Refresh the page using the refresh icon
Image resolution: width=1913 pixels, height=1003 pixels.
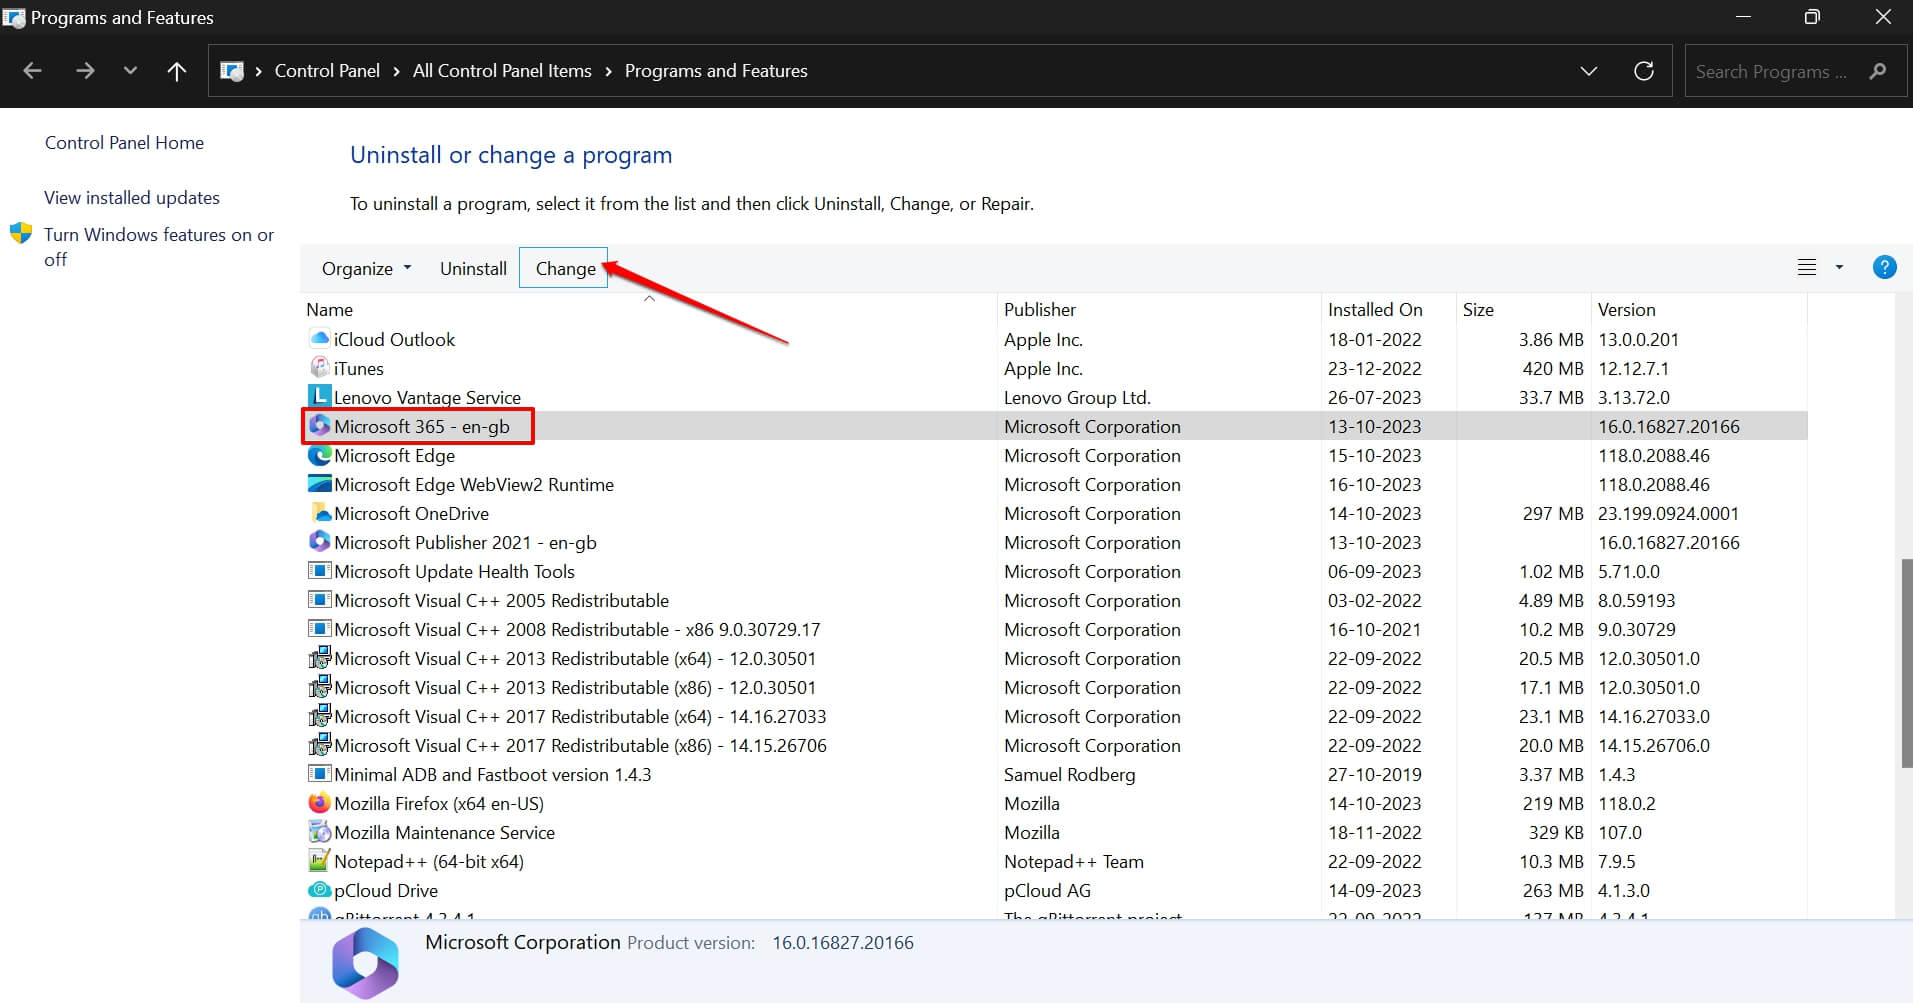pyautogui.click(x=1644, y=70)
